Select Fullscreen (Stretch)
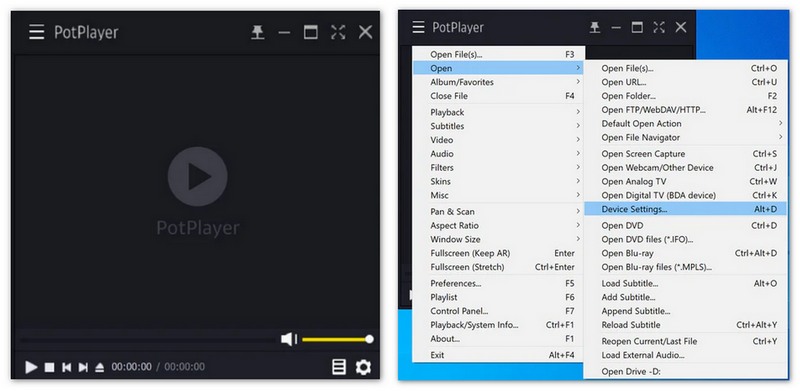Image resolution: width=800 pixels, height=391 pixels. (498, 266)
